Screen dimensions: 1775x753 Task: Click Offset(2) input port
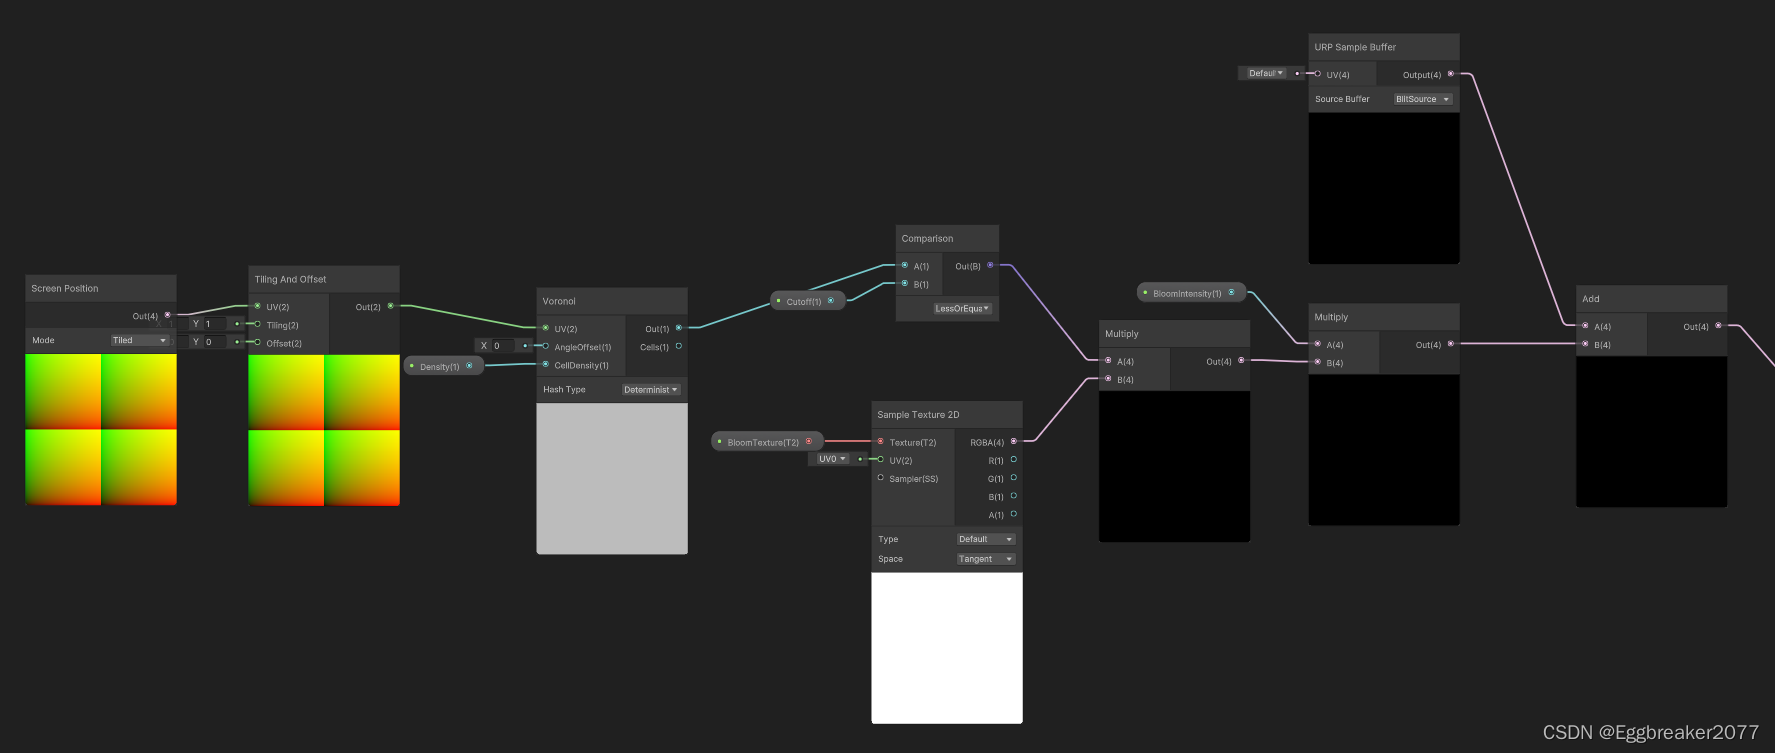257,342
